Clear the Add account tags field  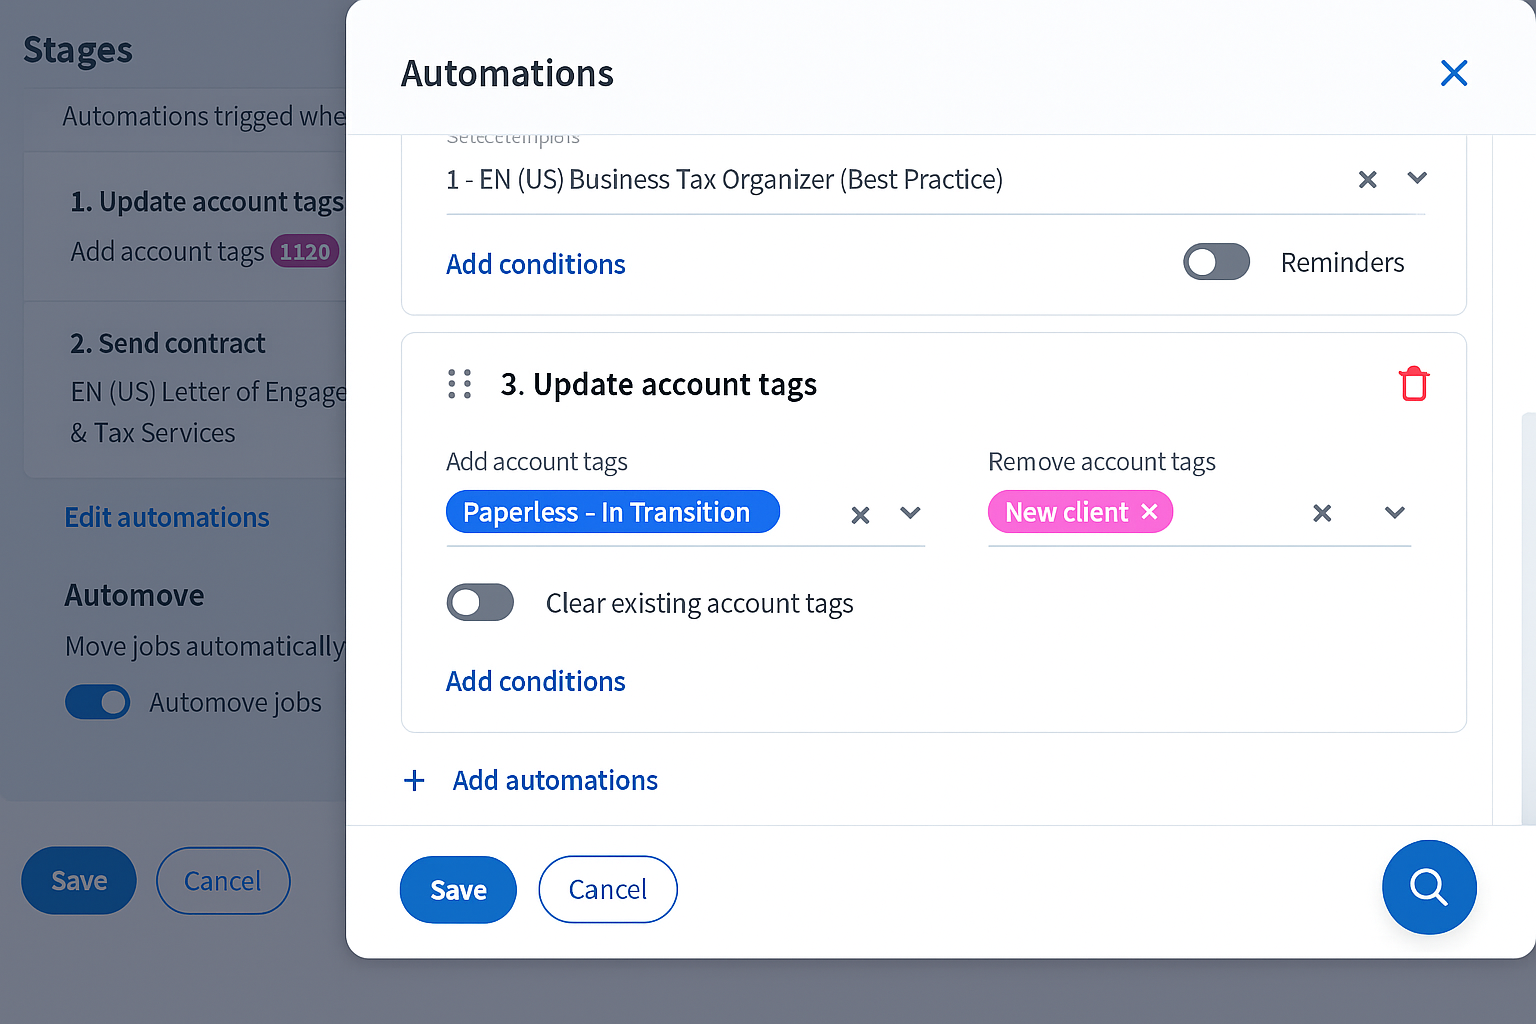click(x=860, y=515)
